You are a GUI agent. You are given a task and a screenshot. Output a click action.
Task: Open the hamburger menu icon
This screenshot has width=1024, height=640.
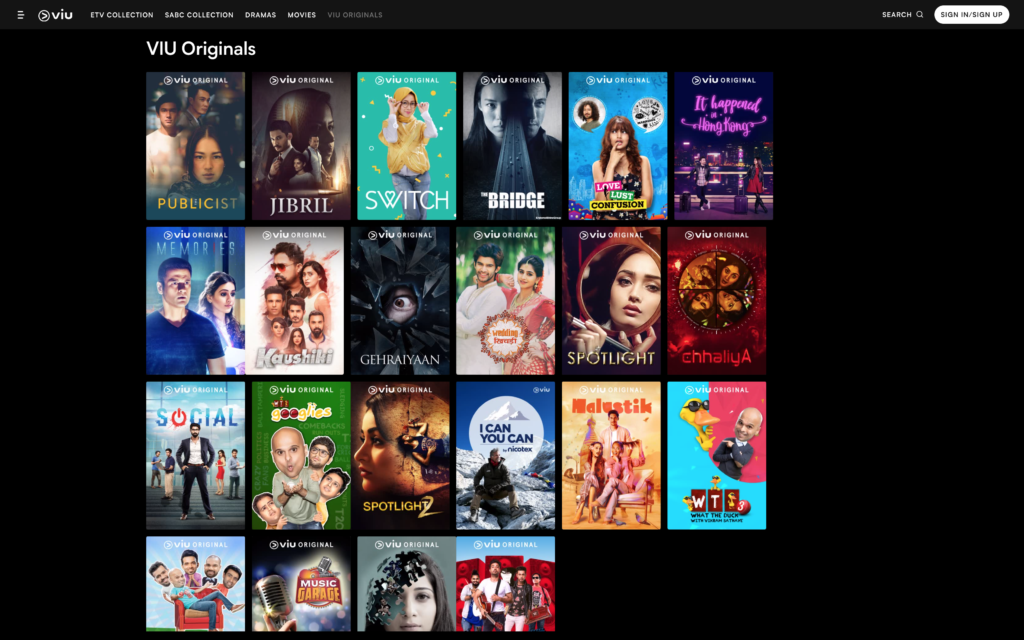pyautogui.click(x=20, y=15)
